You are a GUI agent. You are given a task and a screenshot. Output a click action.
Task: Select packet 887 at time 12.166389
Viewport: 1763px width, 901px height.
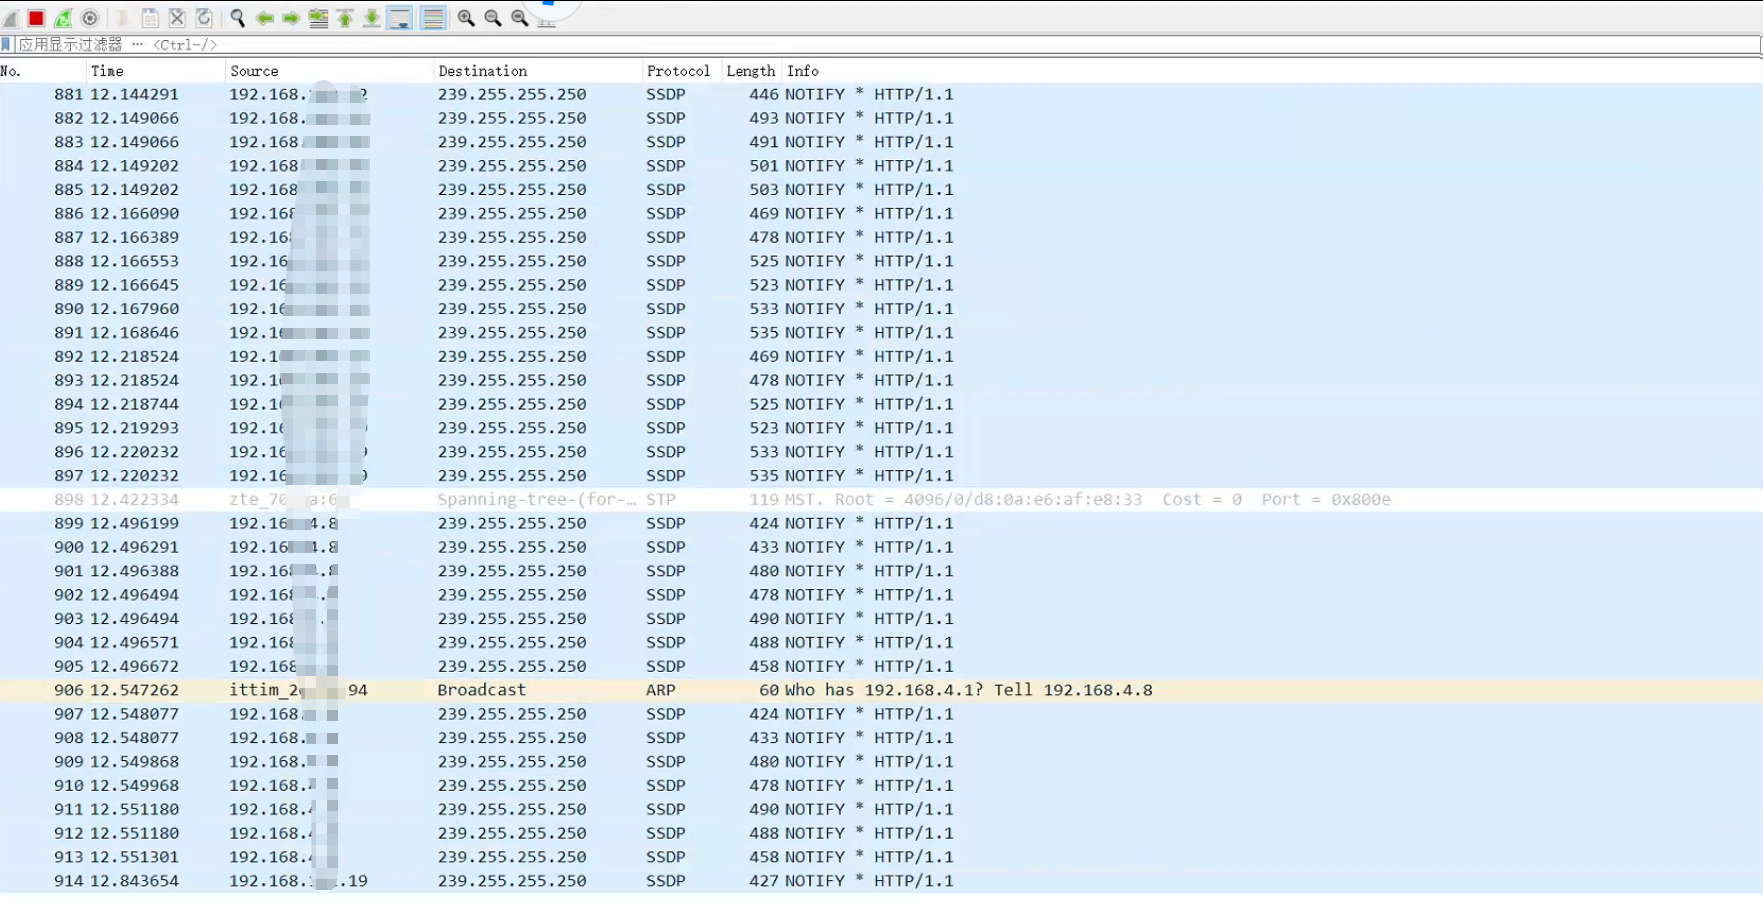(x=881, y=237)
